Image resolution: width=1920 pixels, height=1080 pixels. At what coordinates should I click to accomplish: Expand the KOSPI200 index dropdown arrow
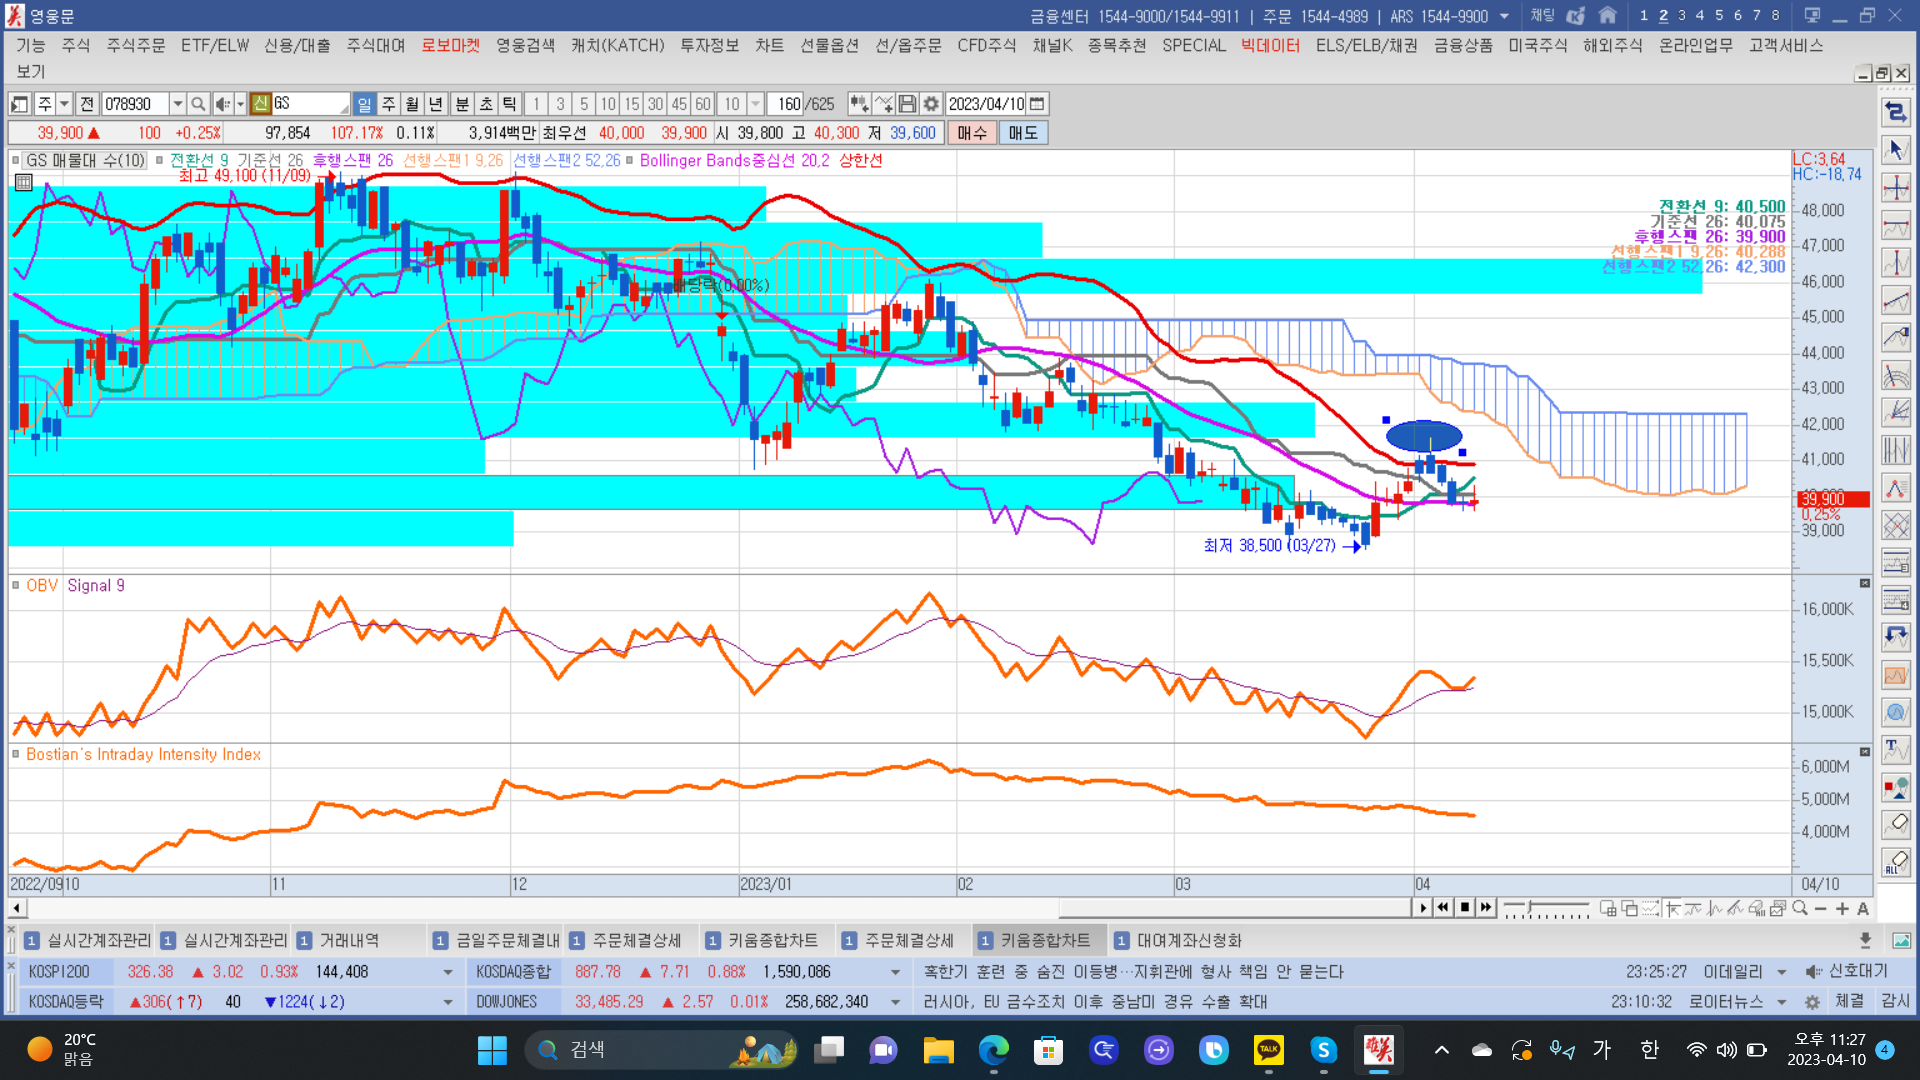click(447, 972)
